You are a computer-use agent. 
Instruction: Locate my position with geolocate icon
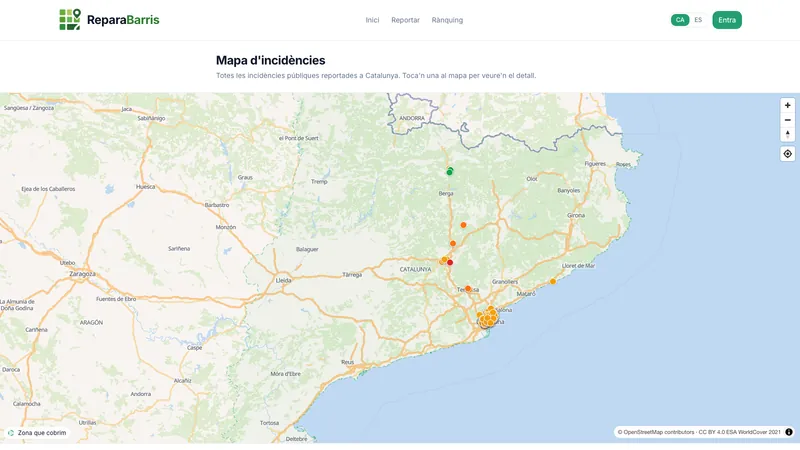click(788, 154)
